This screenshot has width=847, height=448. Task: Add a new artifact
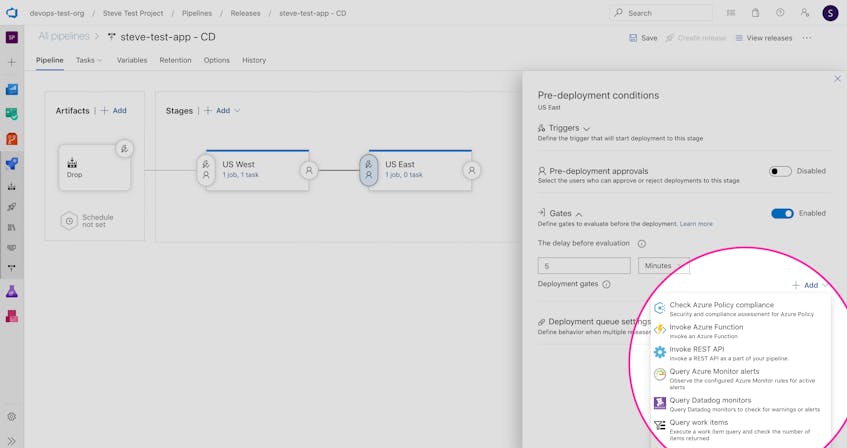pos(113,110)
